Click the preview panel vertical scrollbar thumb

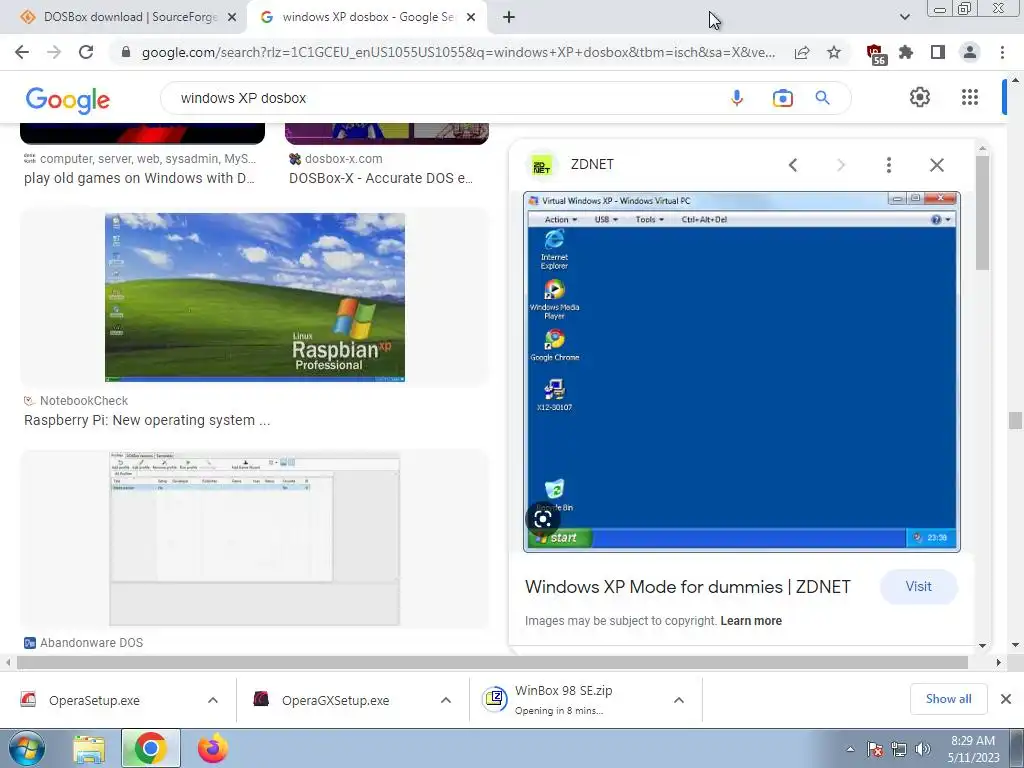(982, 212)
